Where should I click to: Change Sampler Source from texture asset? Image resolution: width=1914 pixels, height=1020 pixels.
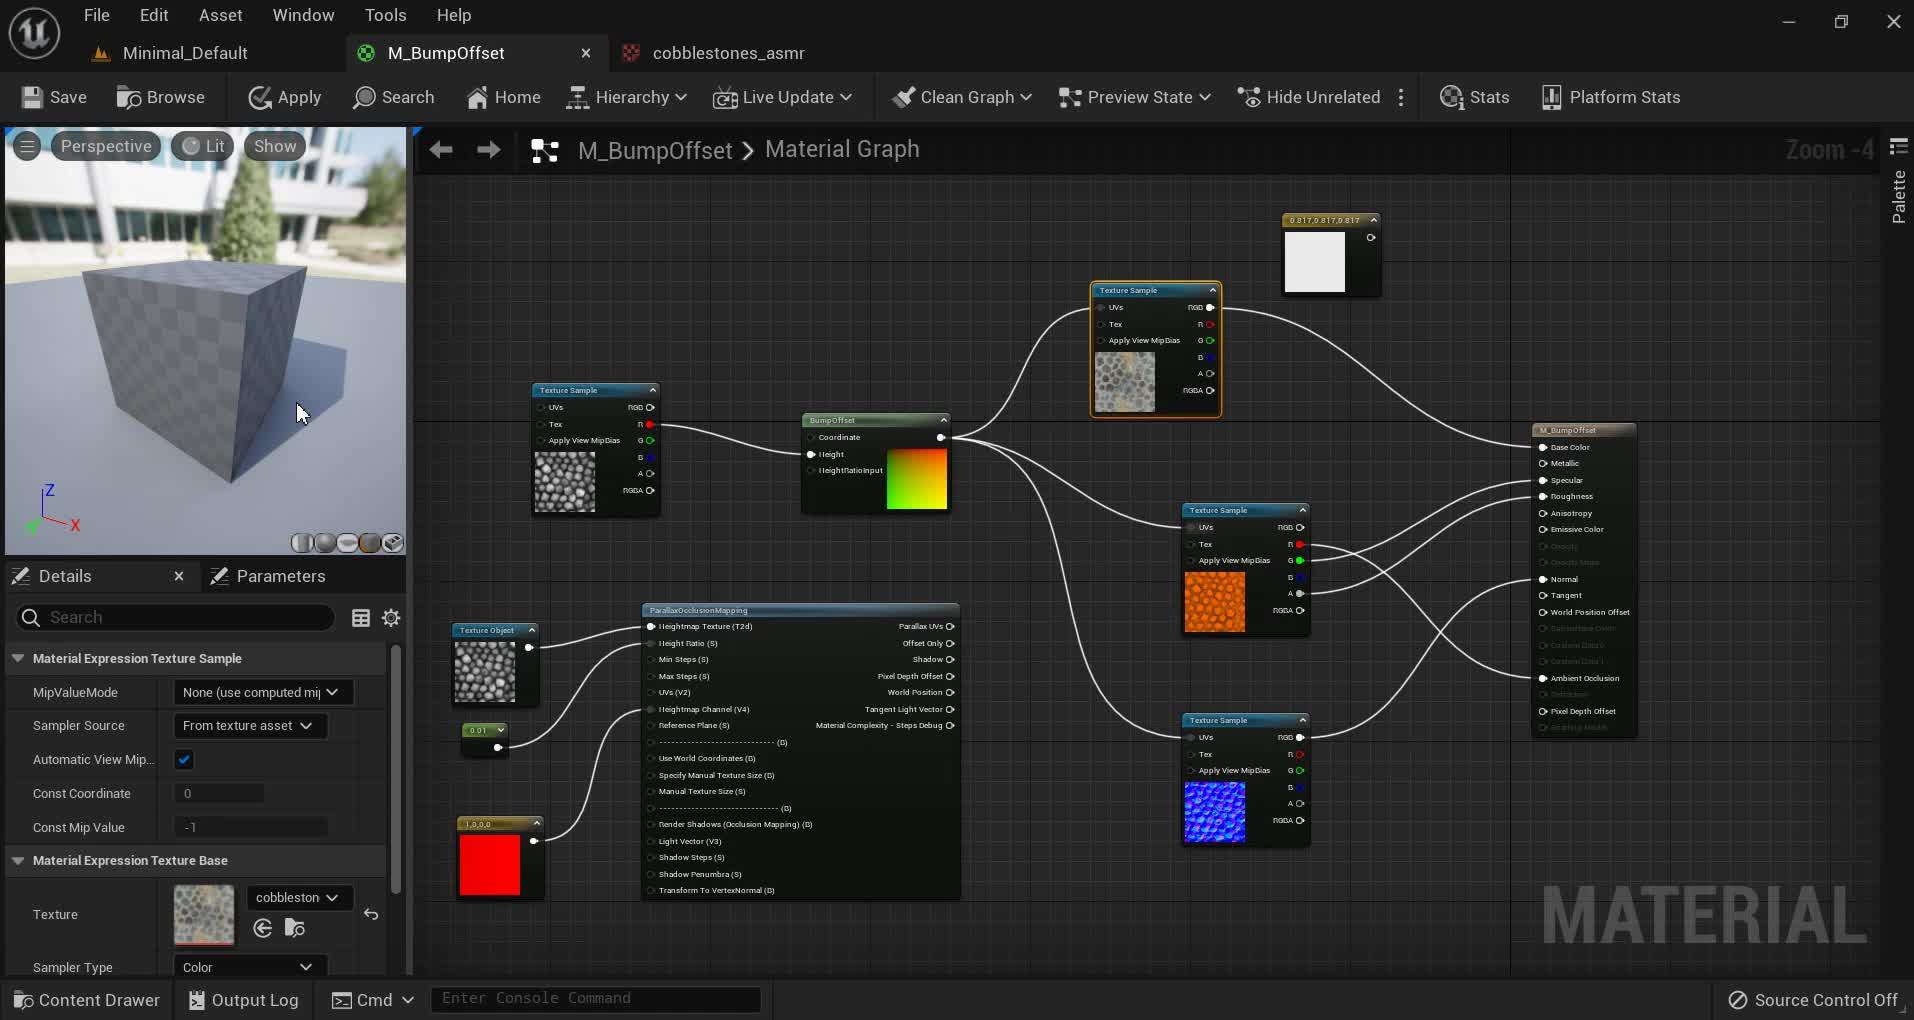pos(247,726)
